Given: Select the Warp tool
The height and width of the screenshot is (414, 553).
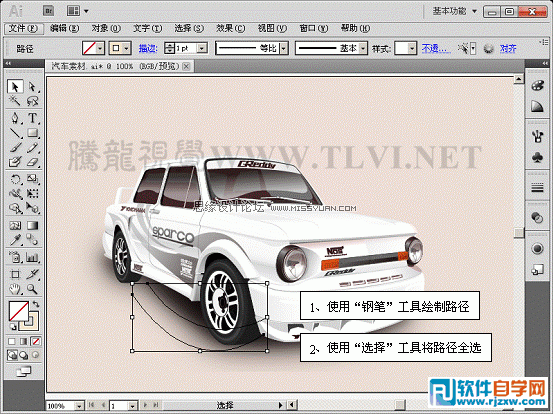Looking at the screenshot, I should coord(15,194).
